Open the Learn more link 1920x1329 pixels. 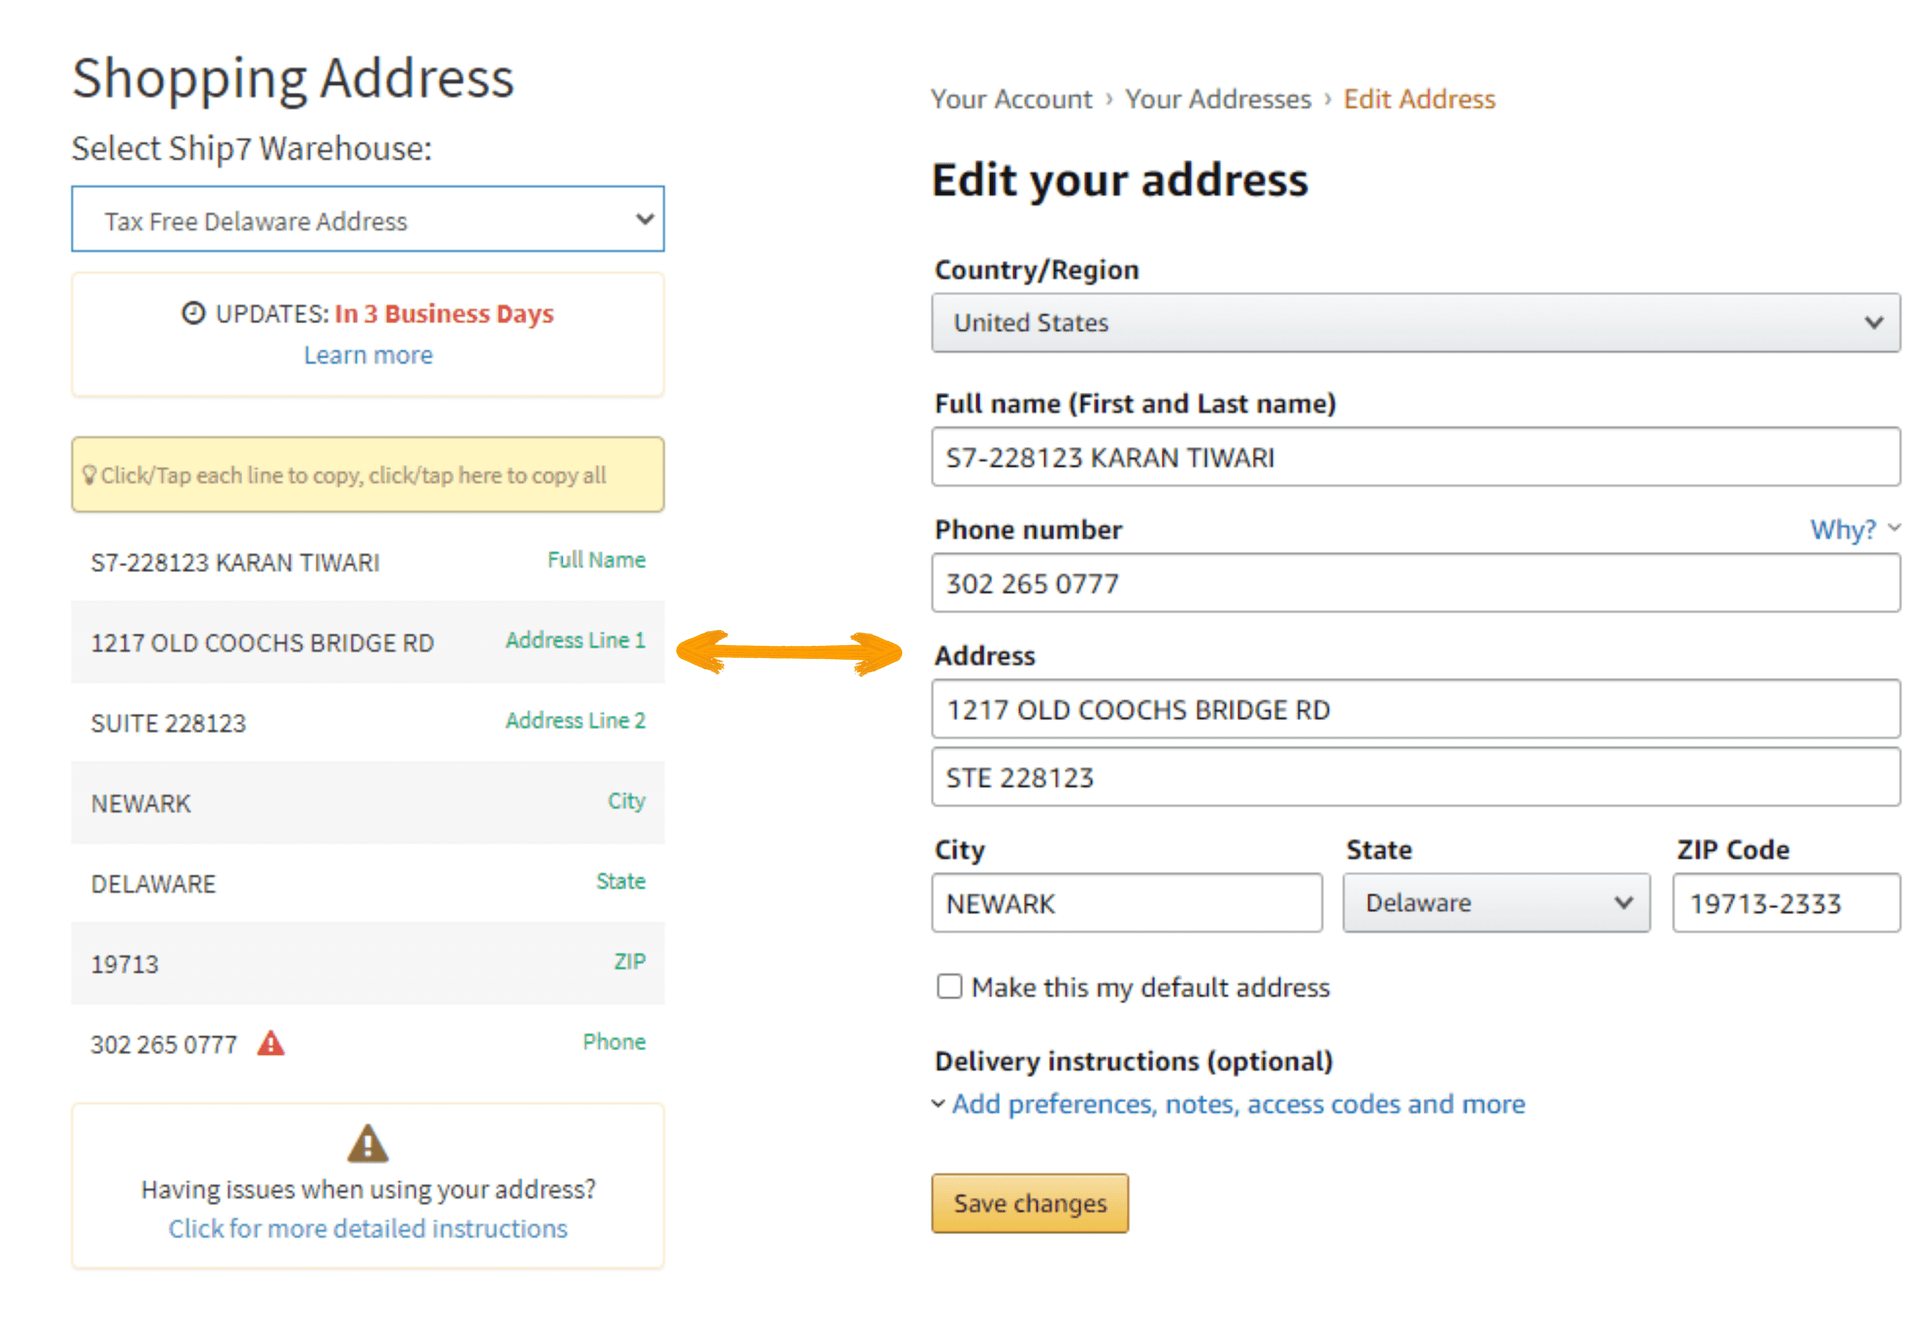(368, 355)
